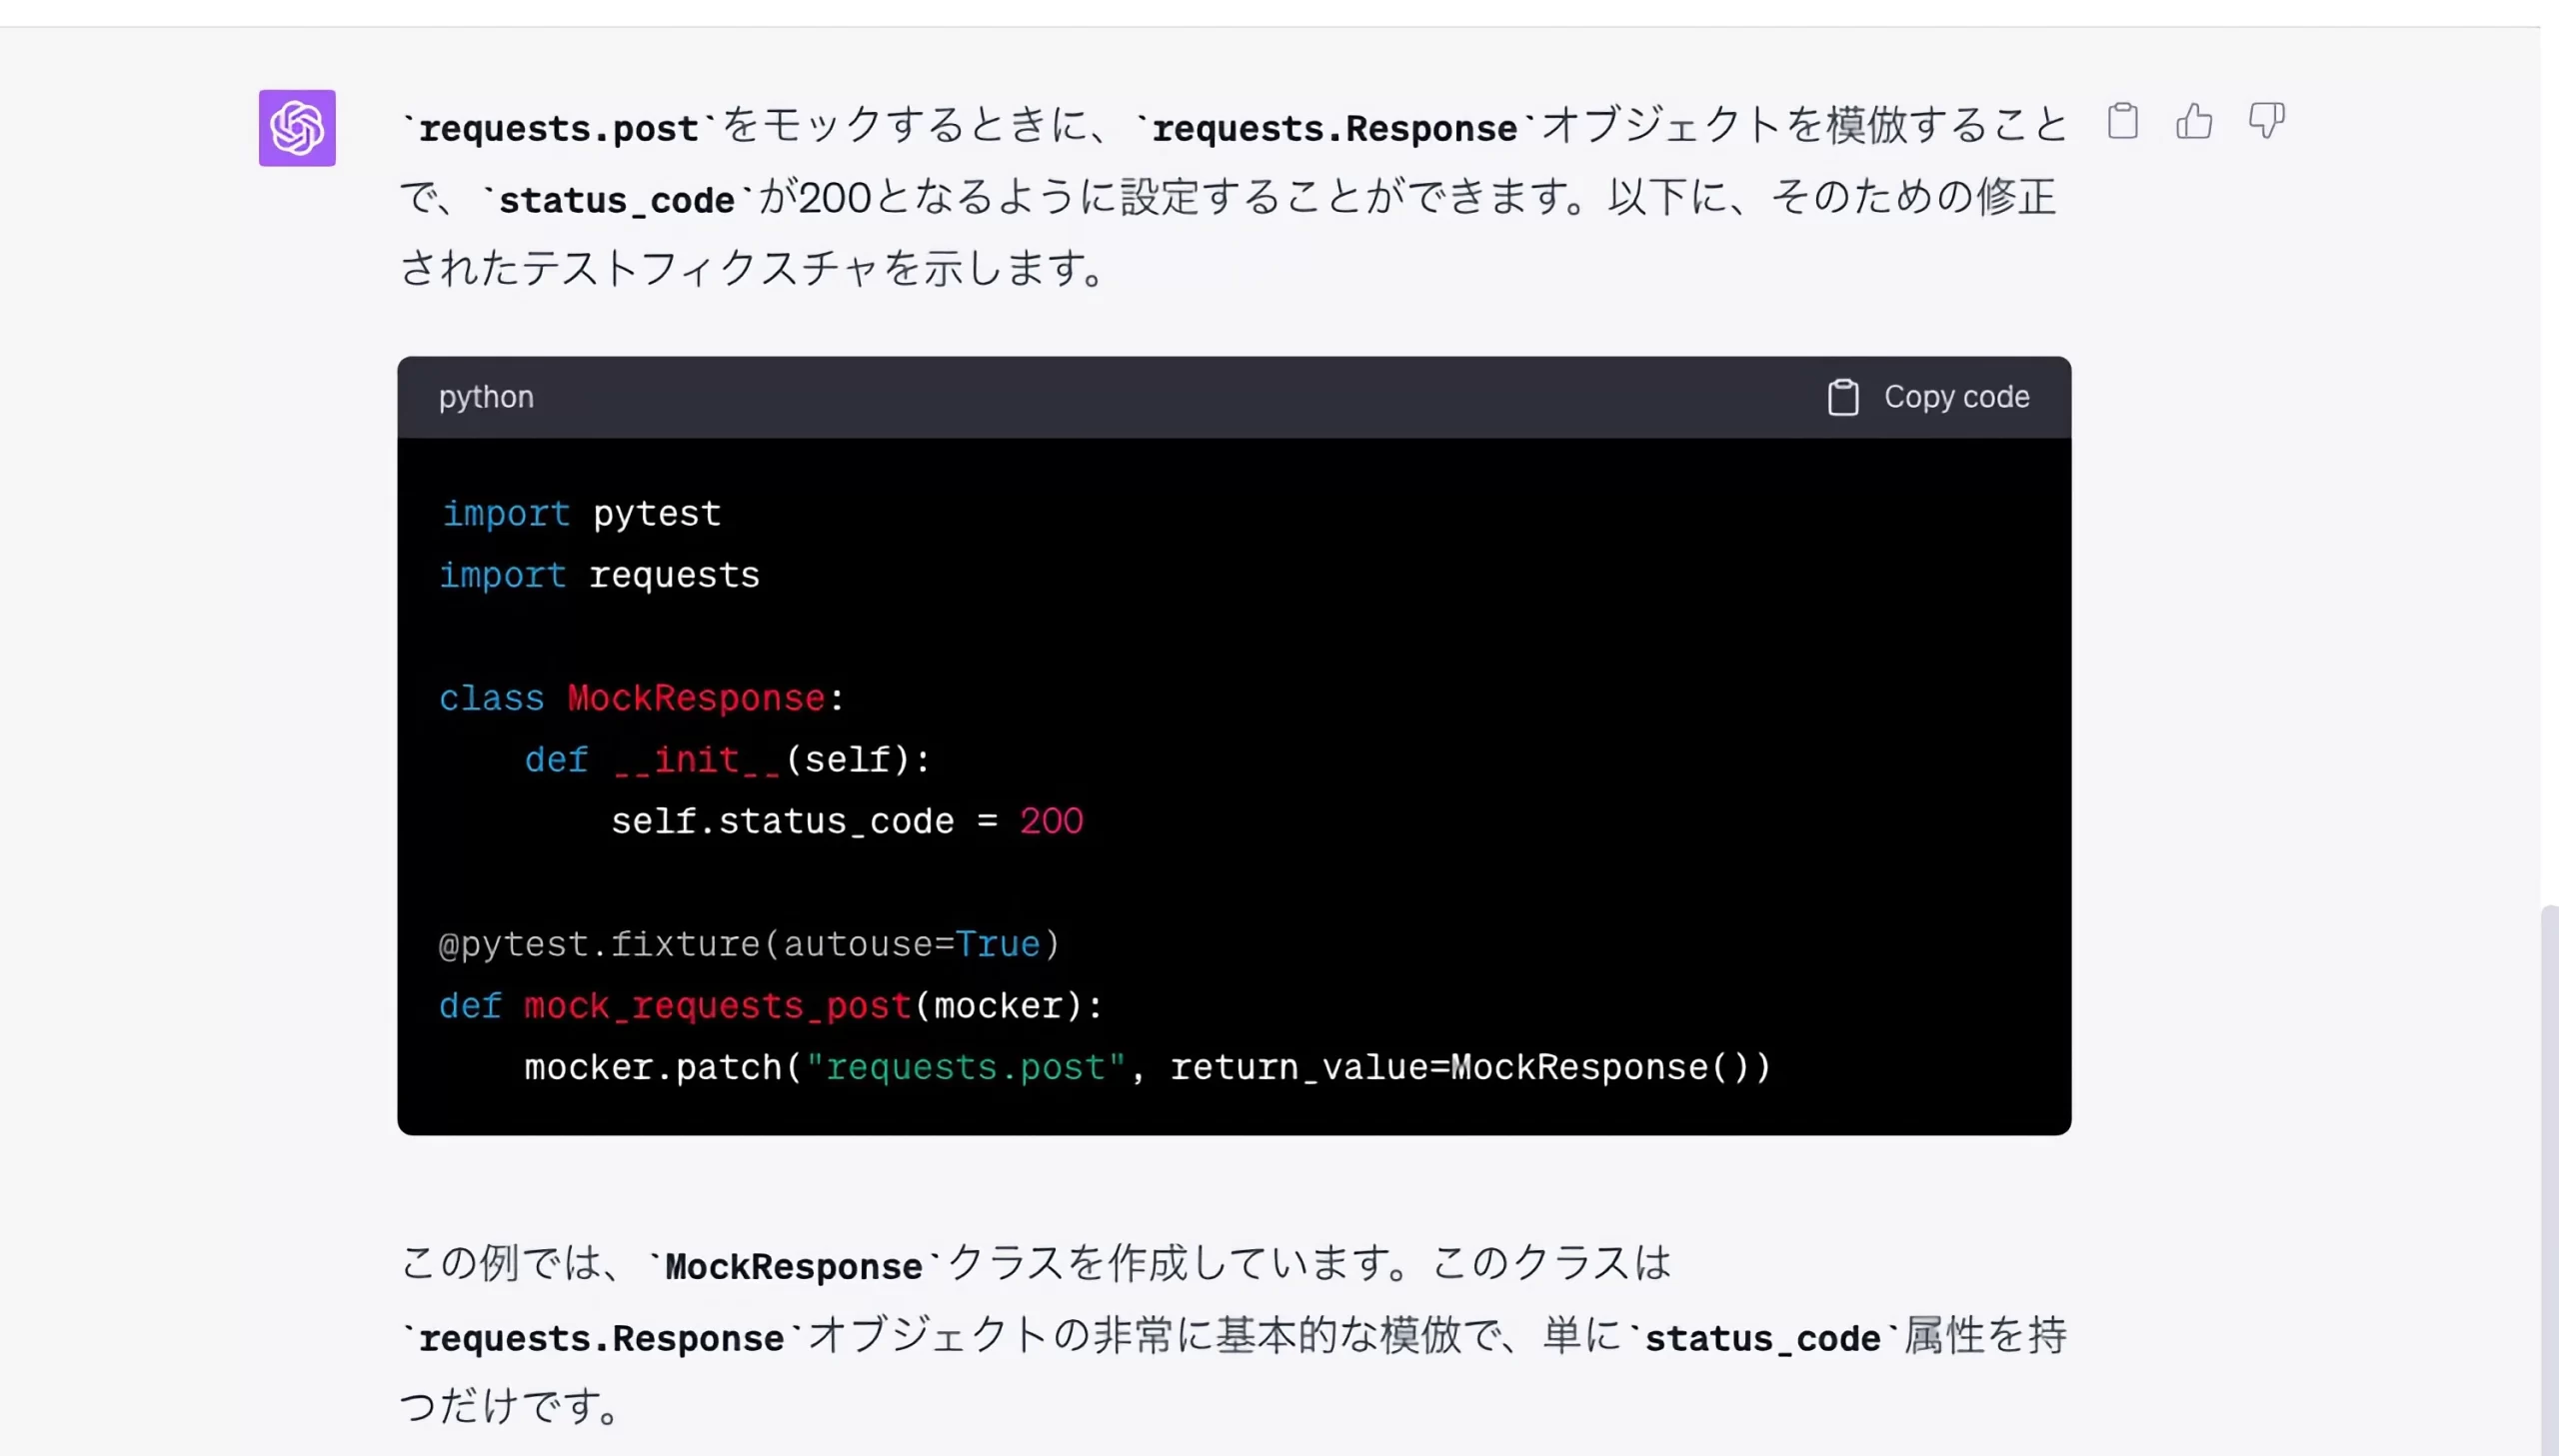Click the page vertical scrollbar

pyautogui.click(x=2549, y=1180)
